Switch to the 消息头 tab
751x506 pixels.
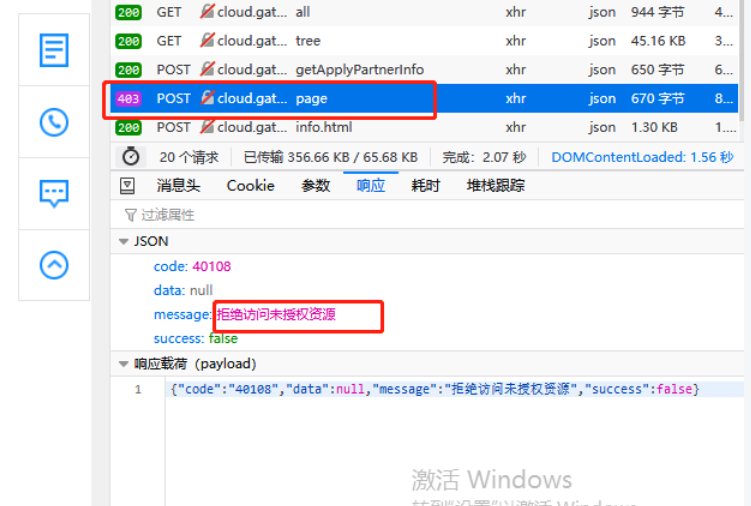[x=178, y=186]
